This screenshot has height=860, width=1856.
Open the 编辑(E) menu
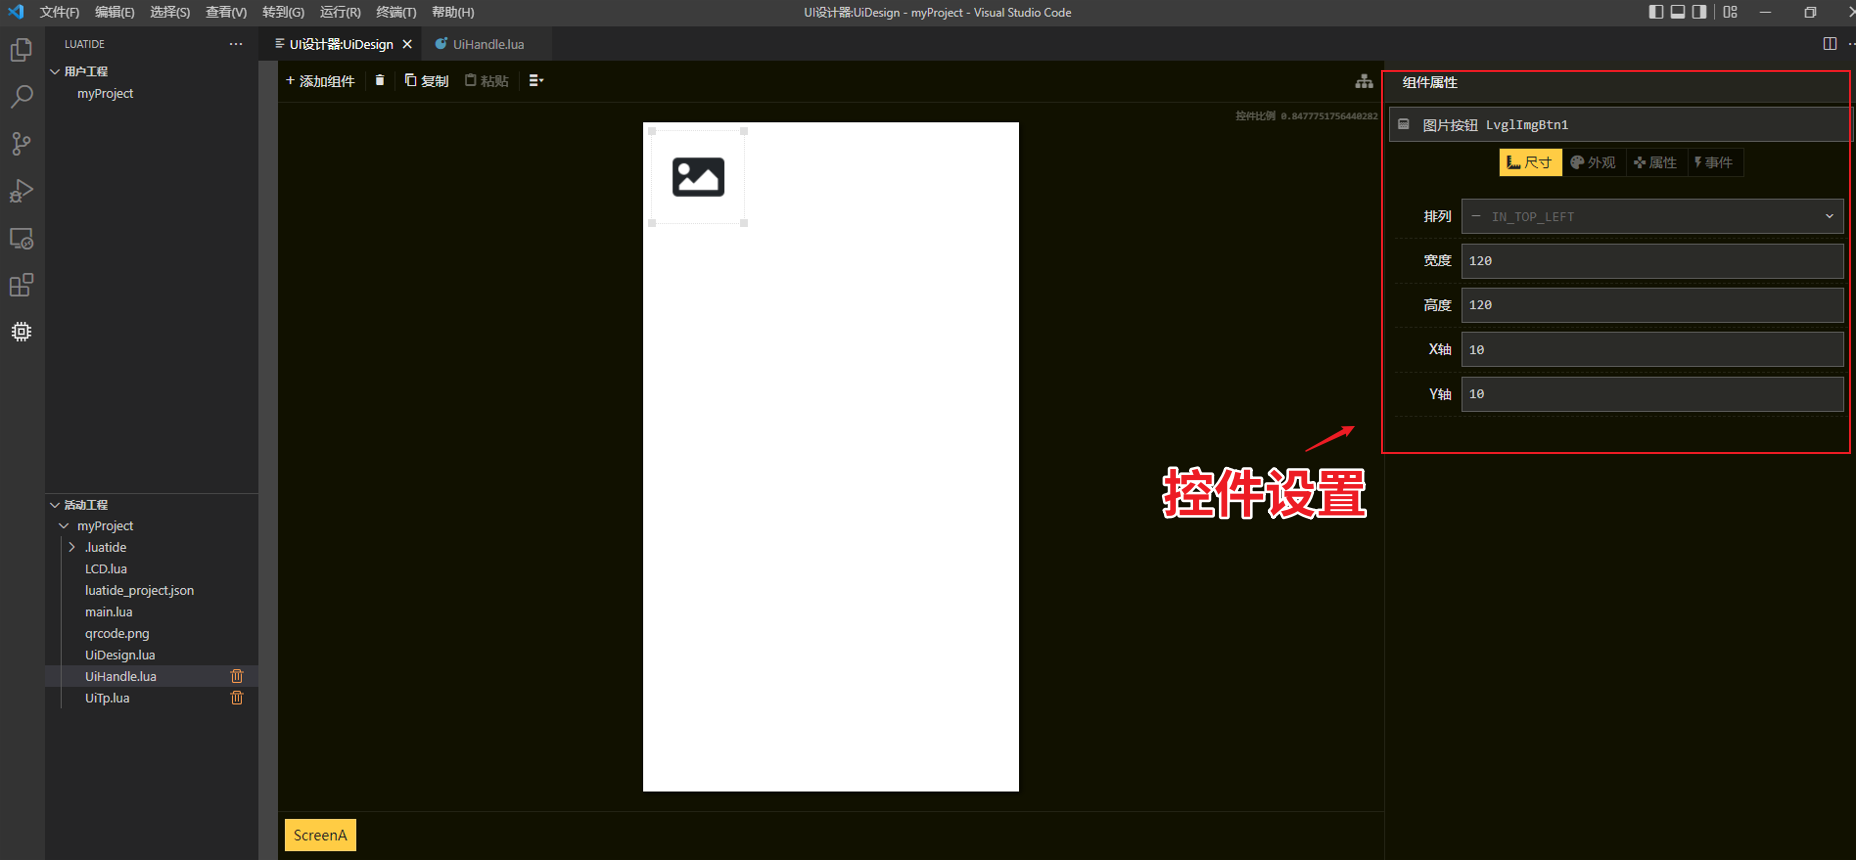pyautogui.click(x=114, y=12)
